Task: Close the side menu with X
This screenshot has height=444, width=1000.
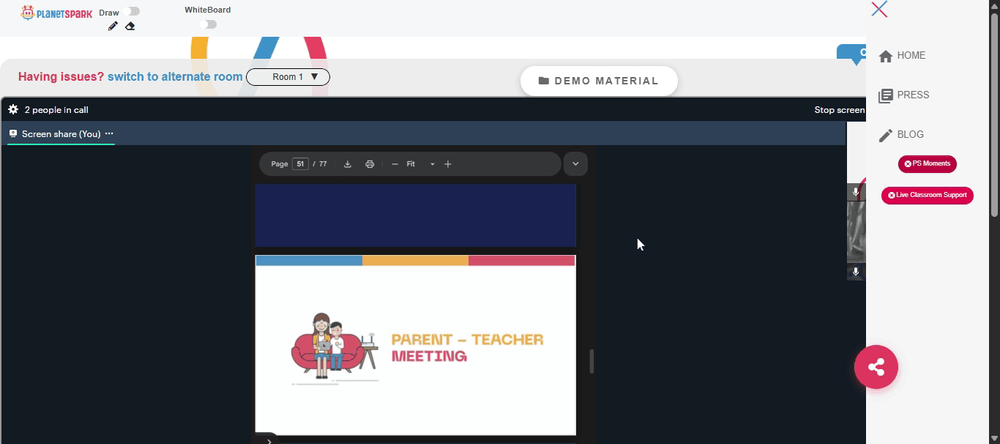Action: coord(879,9)
